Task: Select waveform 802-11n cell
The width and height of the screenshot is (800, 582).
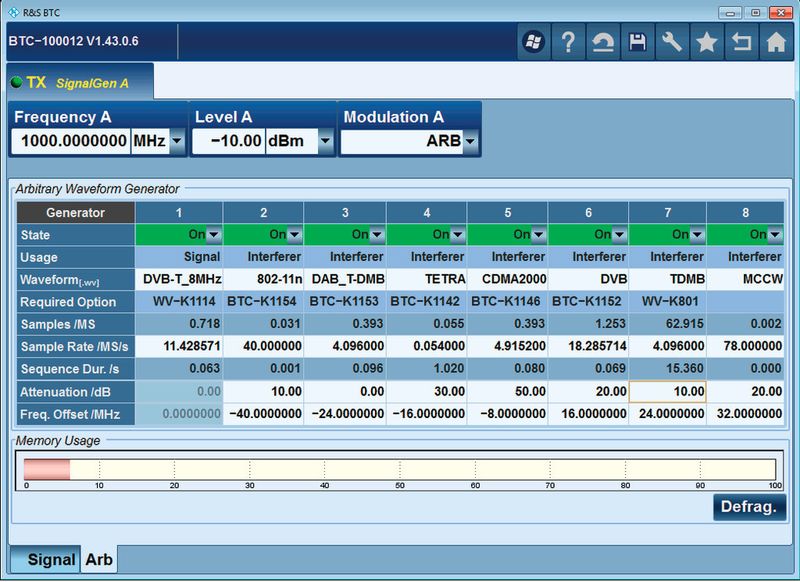Action: (263, 279)
